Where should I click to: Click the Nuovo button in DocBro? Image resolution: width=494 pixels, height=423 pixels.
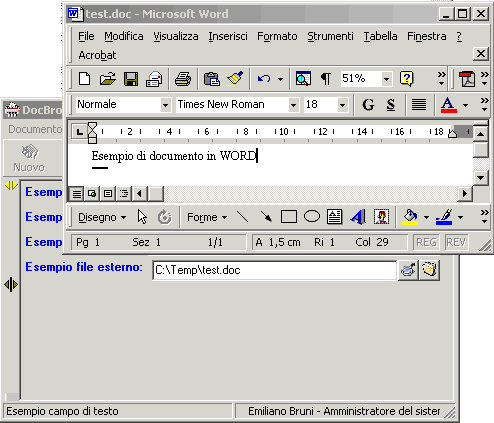[x=29, y=158]
